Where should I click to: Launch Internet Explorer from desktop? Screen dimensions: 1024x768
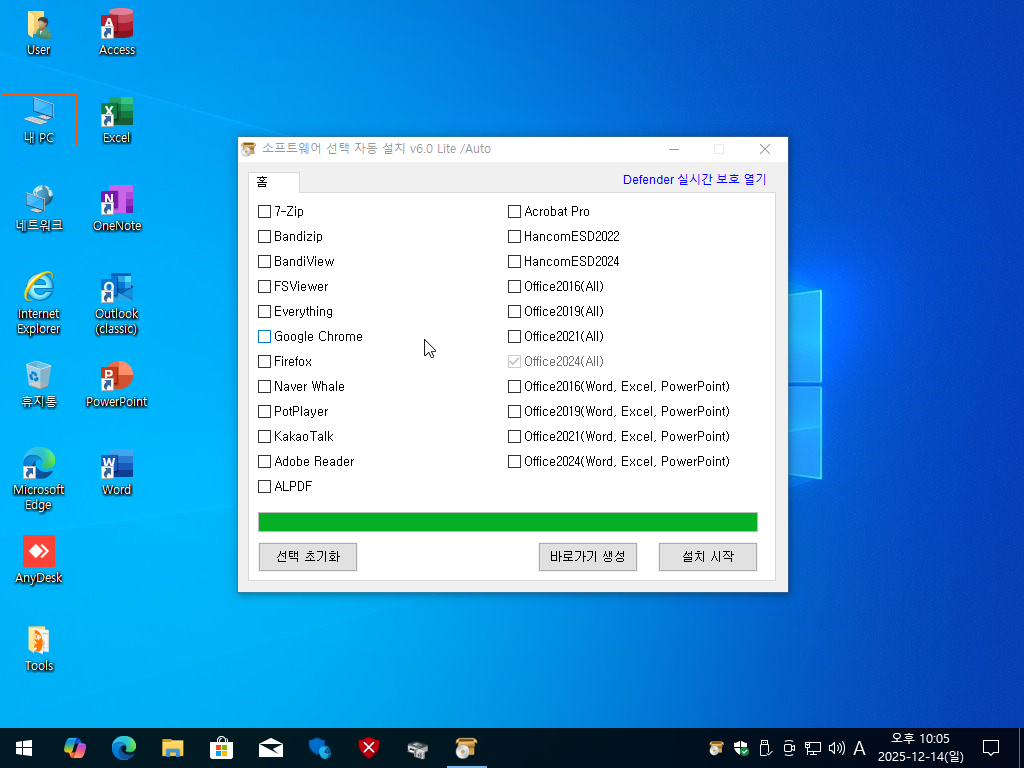tap(39, 303)
